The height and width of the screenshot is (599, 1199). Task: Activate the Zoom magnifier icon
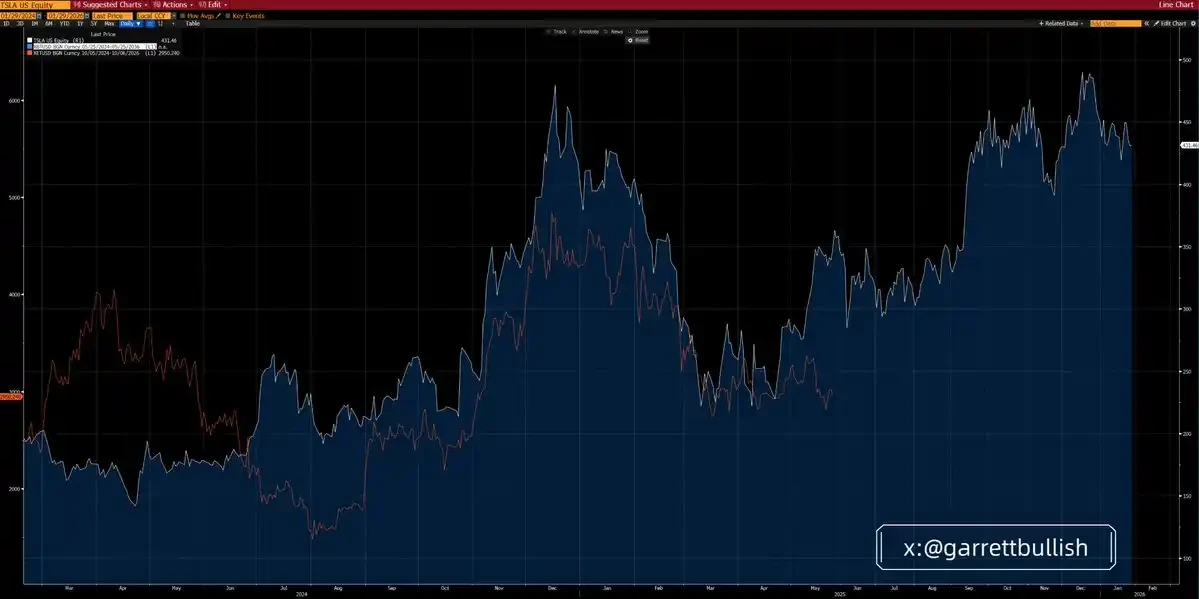tap(630, 31)
